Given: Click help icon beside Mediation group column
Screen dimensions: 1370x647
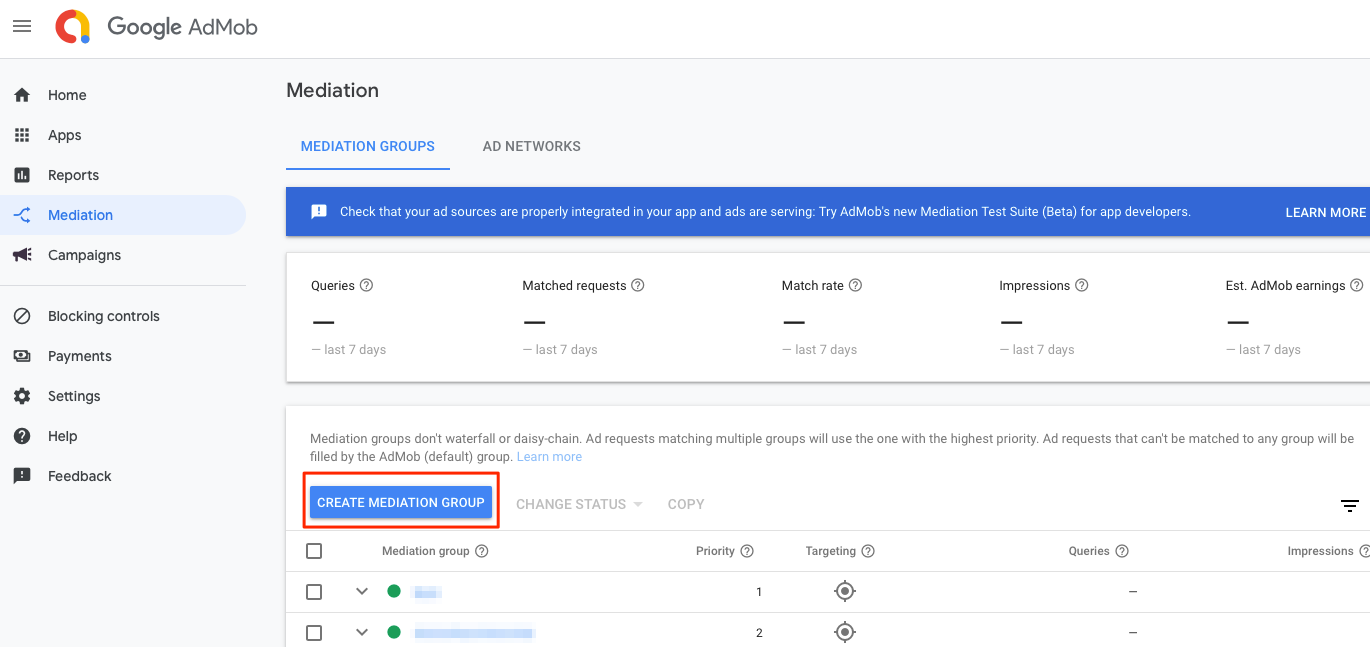Looking at the screenshot, I should [x=482, y=551].
